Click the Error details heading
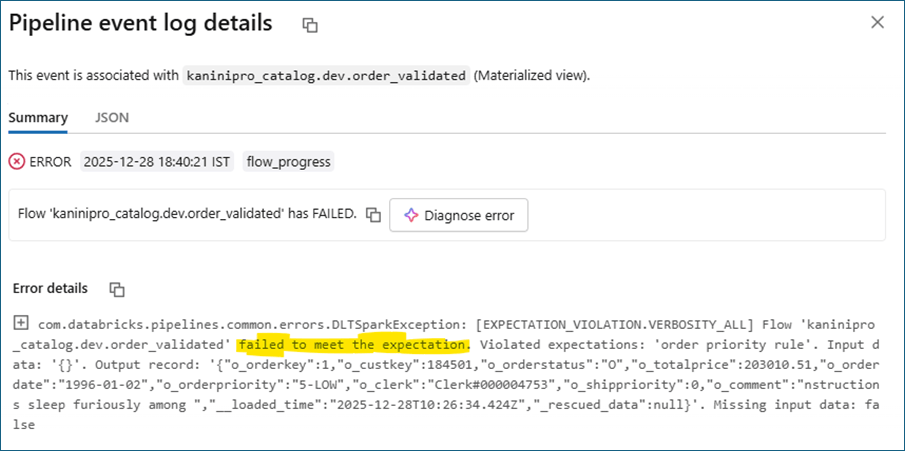905x451 pixels. [x=51, y=288]
